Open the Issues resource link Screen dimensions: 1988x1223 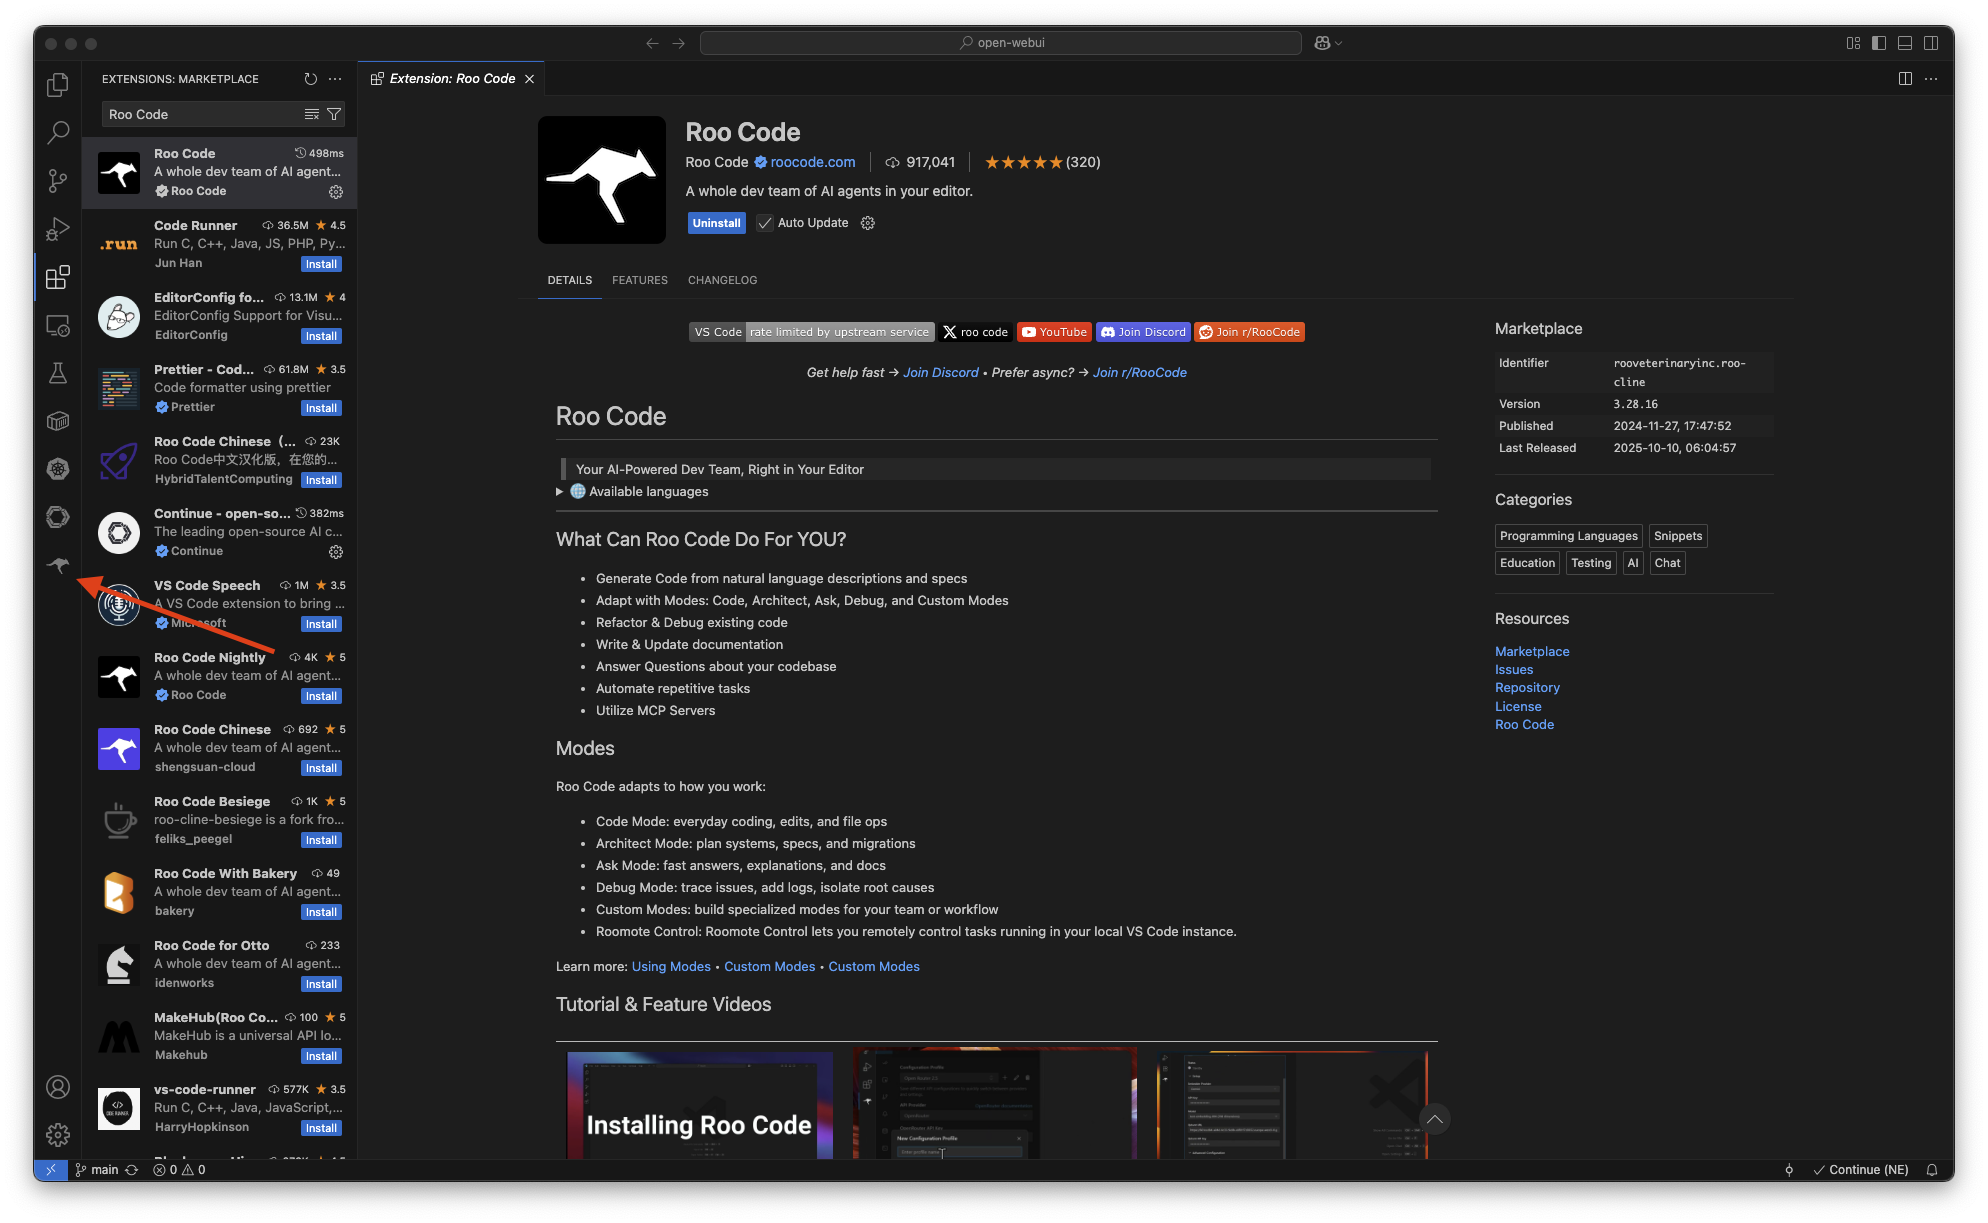(x=1514, y=670)
